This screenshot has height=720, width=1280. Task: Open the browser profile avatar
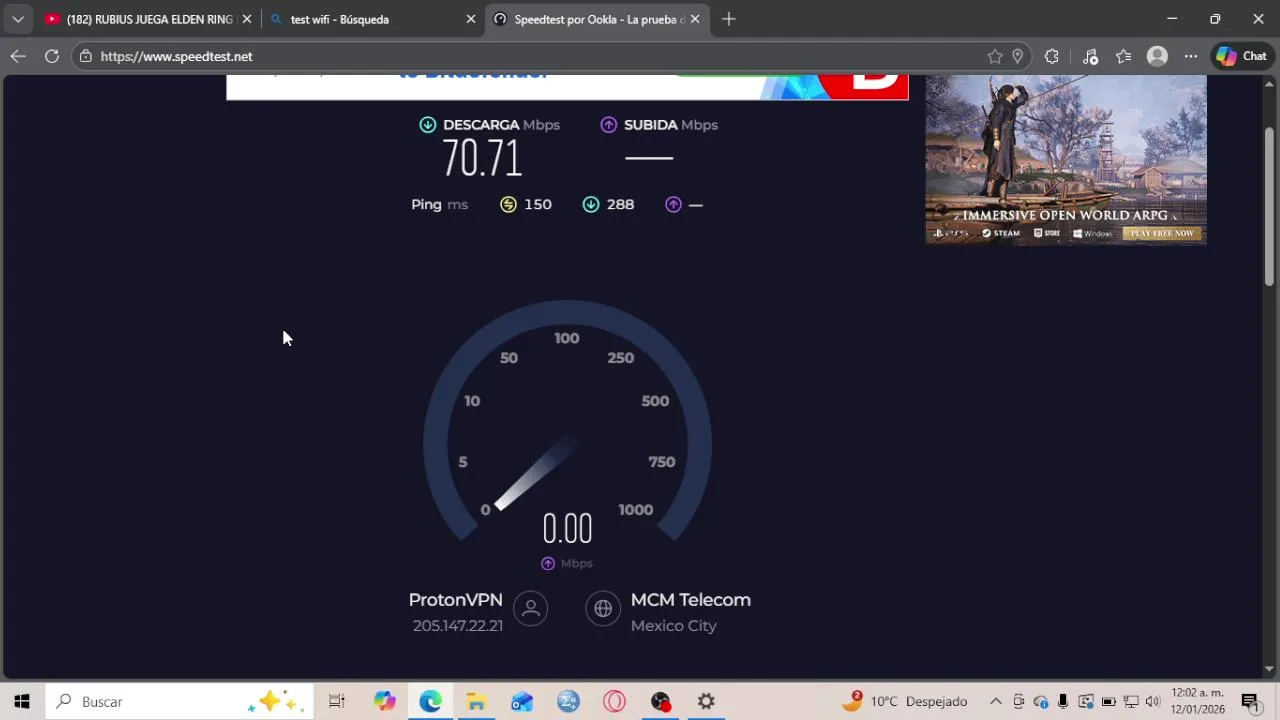click(x=1157, y=56)
